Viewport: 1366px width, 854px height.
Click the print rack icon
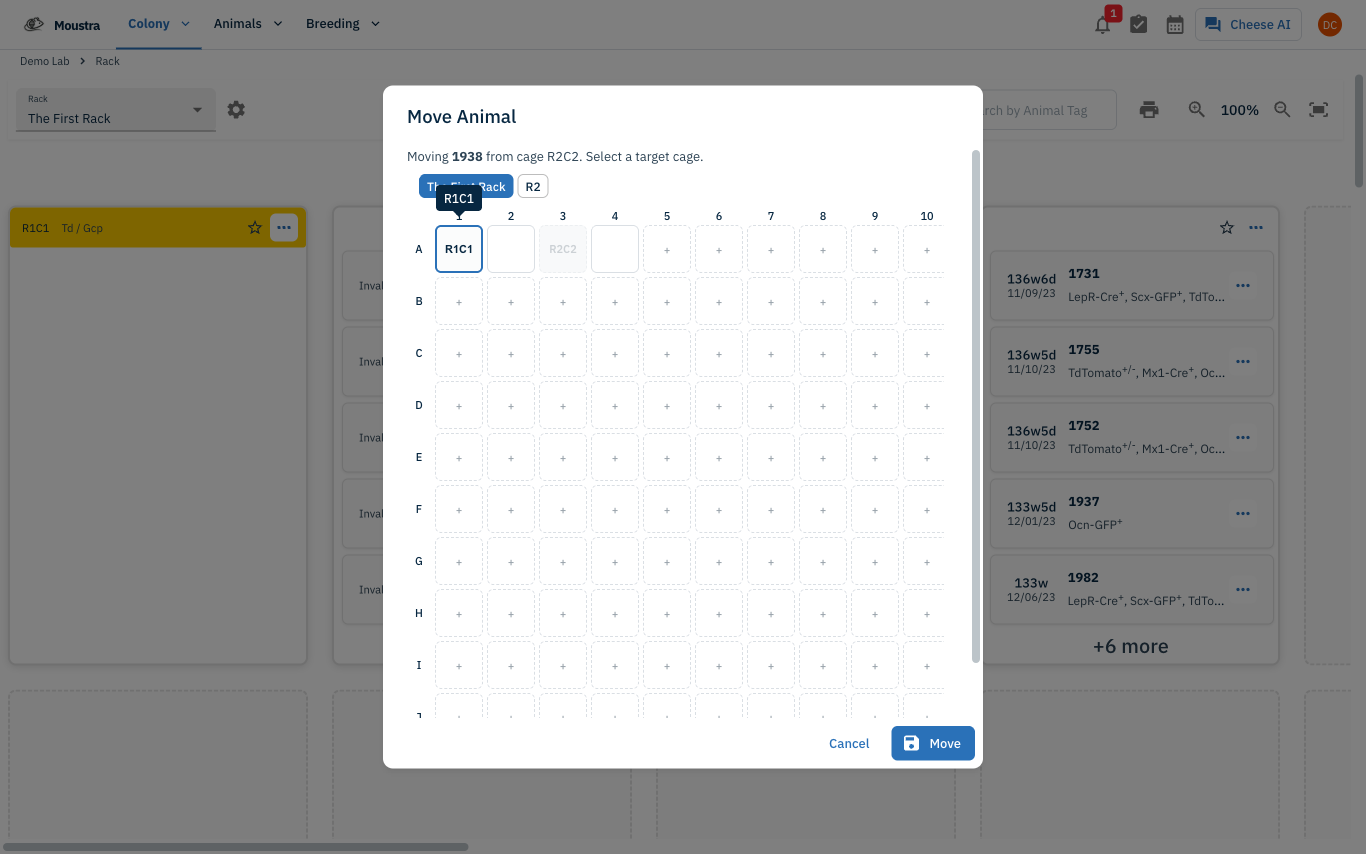1149,110
